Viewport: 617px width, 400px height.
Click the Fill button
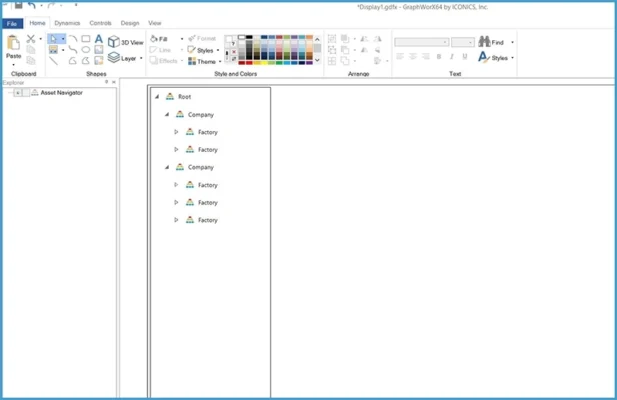[x=160, y=39]
